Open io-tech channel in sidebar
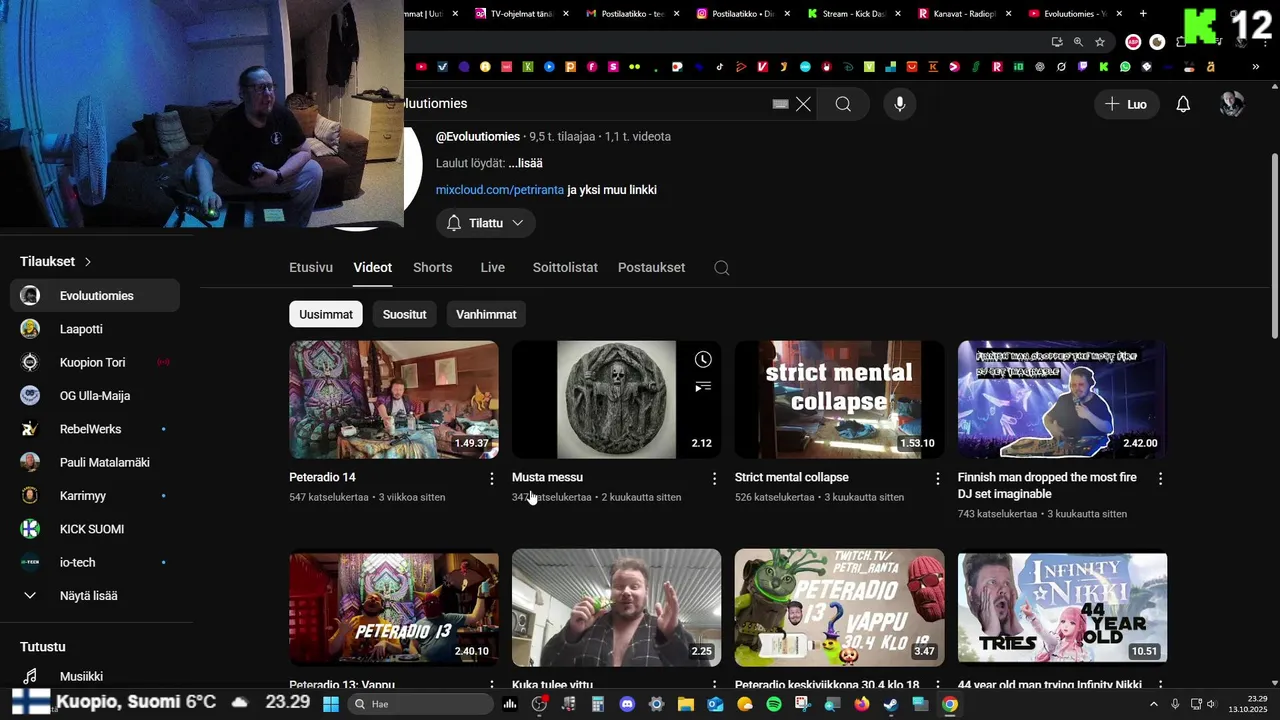The width and height of the screenshot is (1280, 720). coord(95,563)
